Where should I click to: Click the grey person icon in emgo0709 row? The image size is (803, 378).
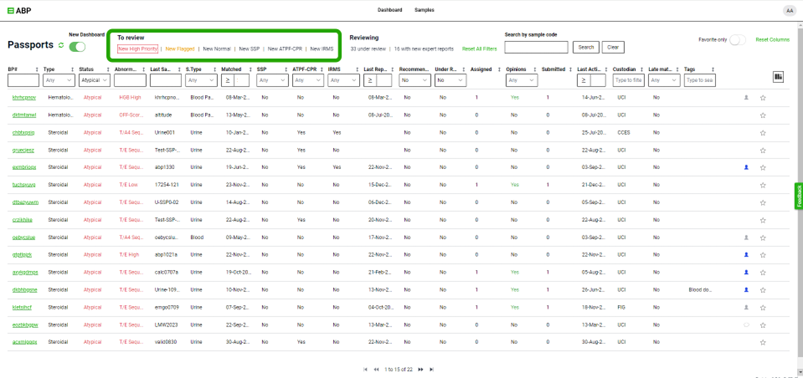(x=746, y=307)
